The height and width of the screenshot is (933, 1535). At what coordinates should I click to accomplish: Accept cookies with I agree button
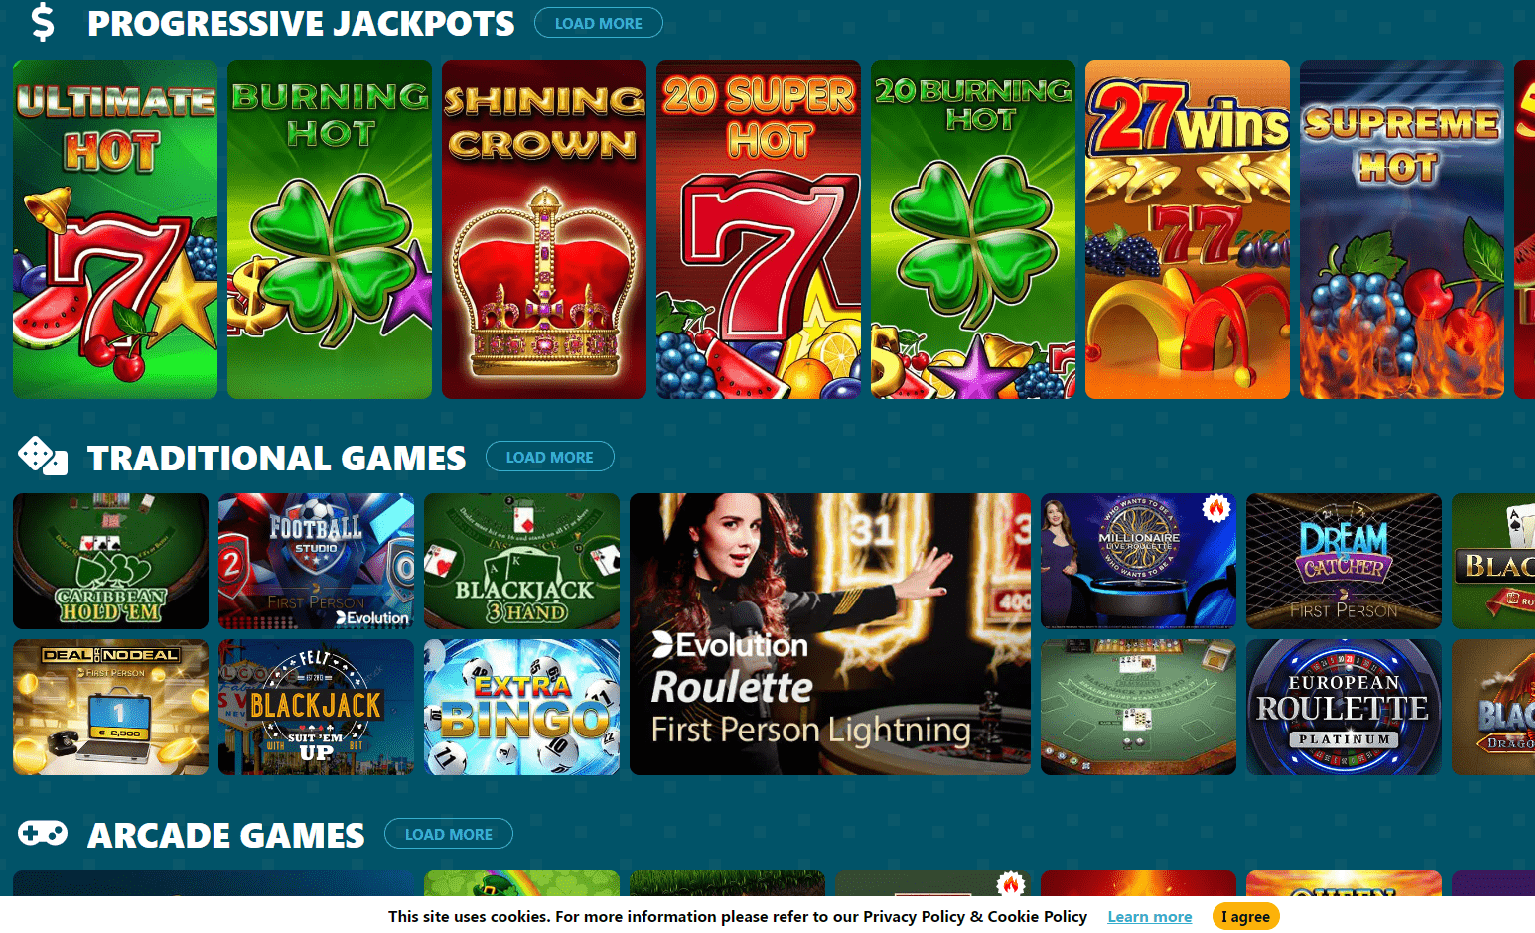[x=1246, y=916]
